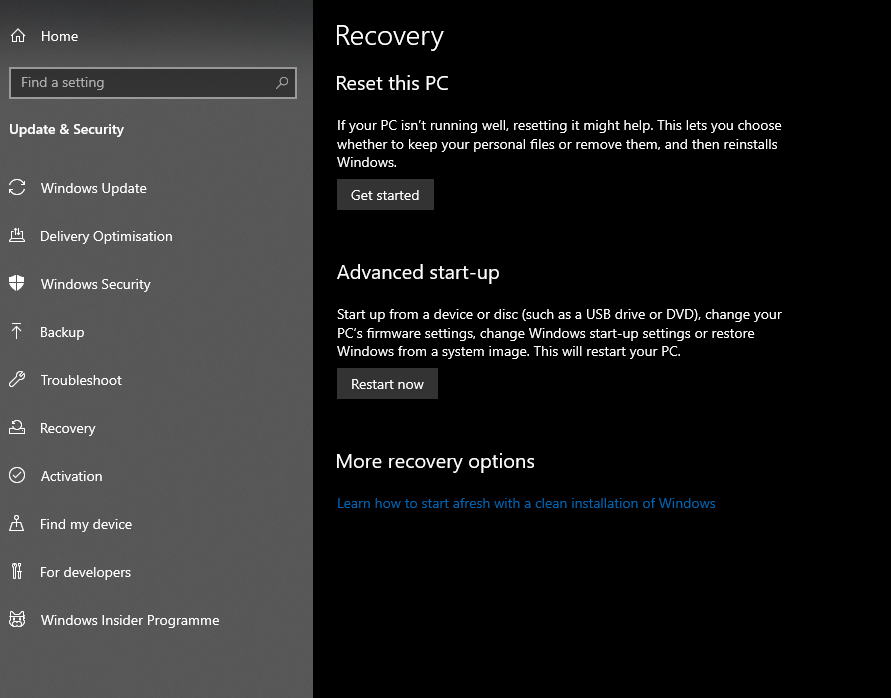Click the "If your PC isn't running well" paragraph
The width and height of the screenshot is (891, 698).
[x=559, y=144]
